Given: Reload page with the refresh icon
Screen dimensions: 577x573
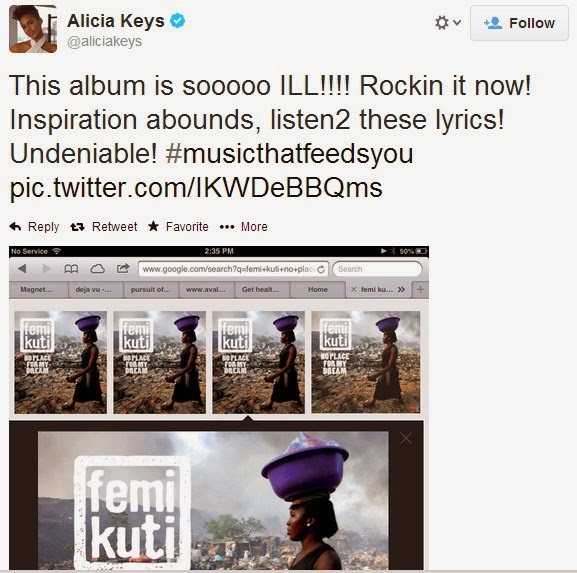Looking at the screenshot, I should pyautogui.click(x=321, y=269).
